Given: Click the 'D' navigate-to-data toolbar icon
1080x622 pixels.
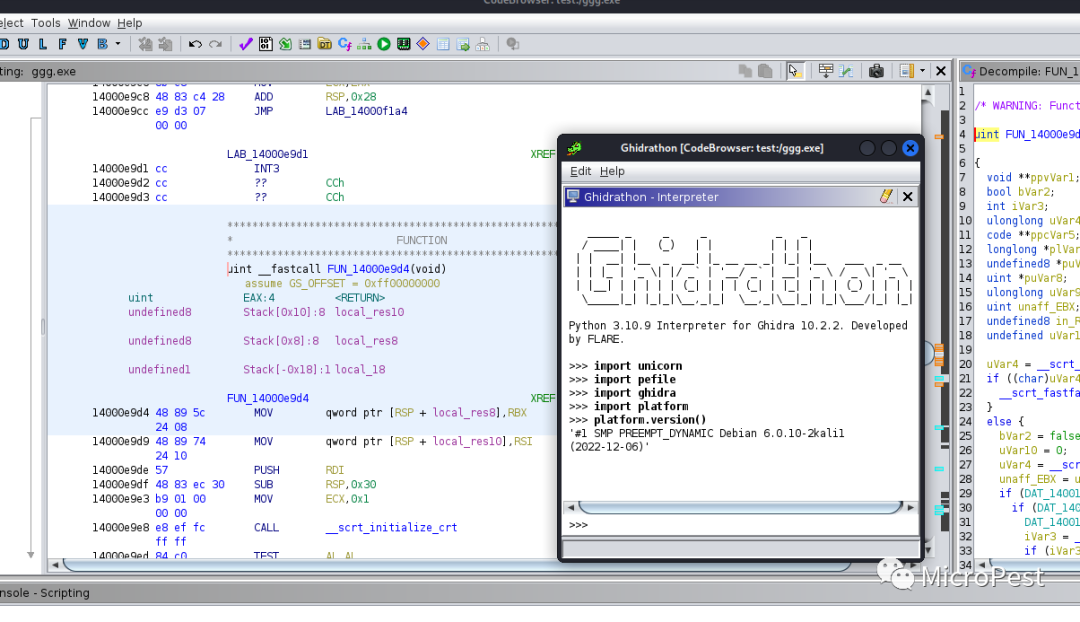Looking at the screenshot, I should coord(4,44).
